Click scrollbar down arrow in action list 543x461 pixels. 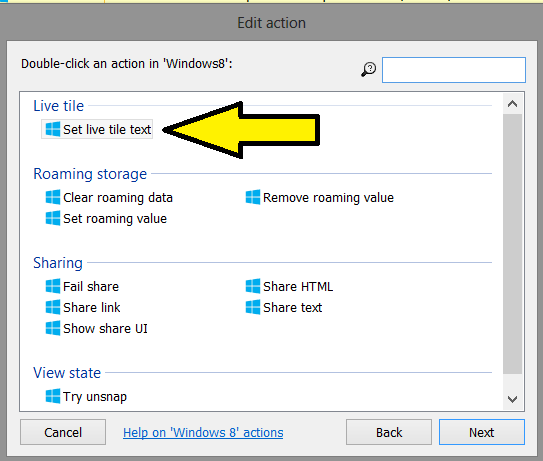click(x=513, y=399)
